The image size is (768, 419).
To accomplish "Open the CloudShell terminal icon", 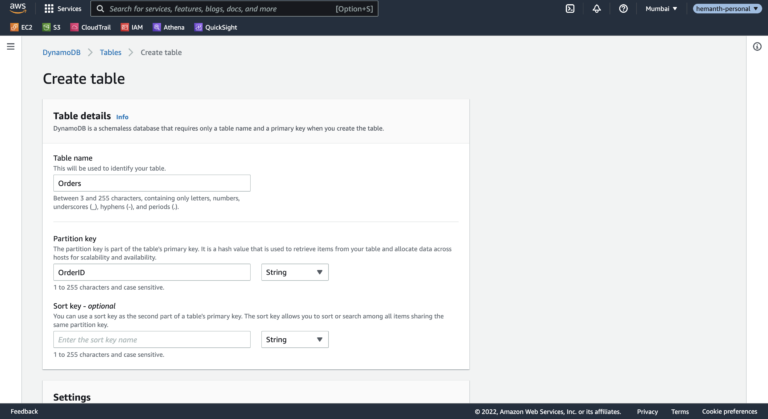I will (x=570, y=8).
